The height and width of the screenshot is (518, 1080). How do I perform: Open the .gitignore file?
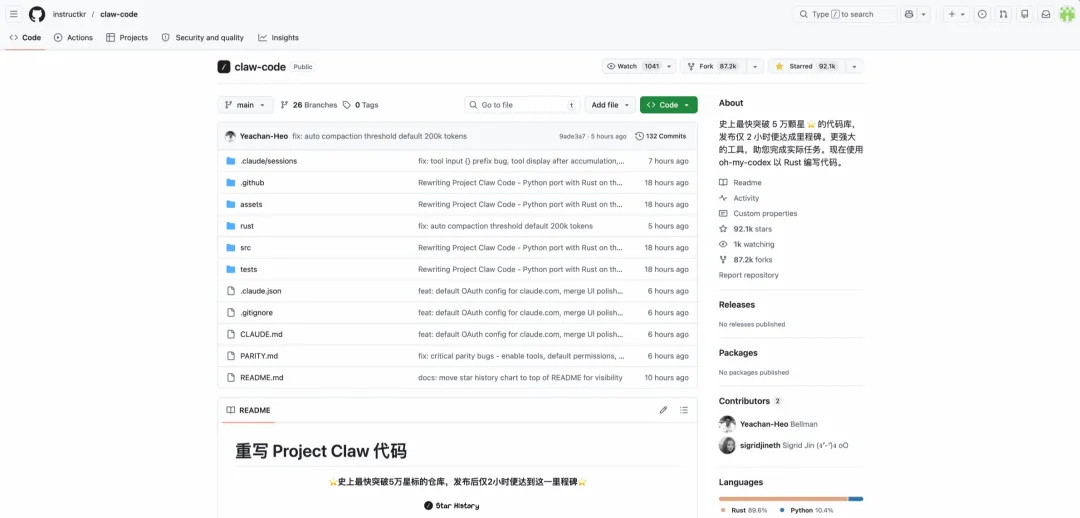point(256,313)
